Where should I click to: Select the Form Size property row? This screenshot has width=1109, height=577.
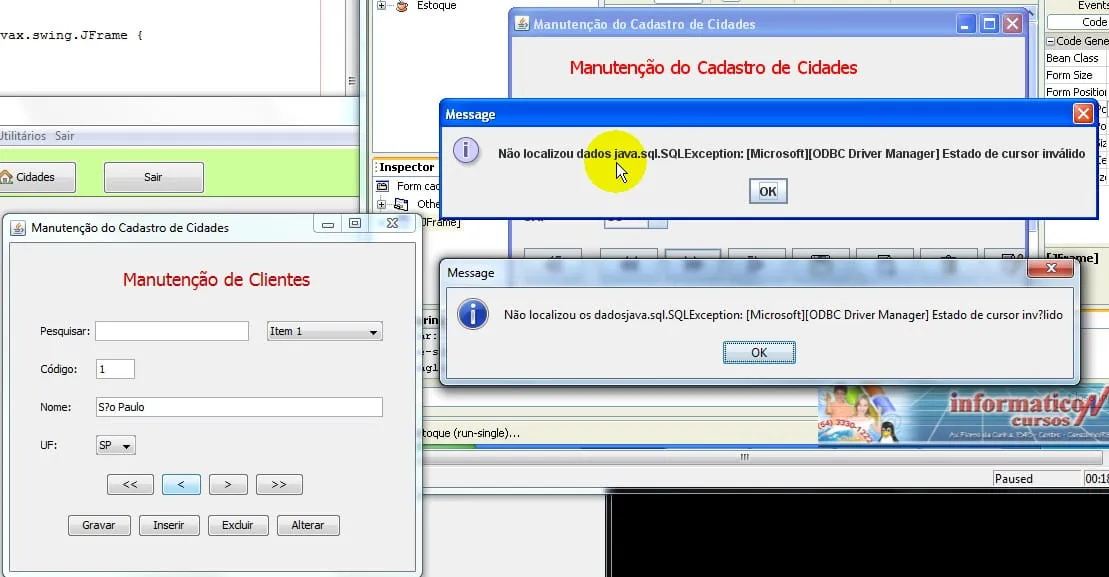click(x=1076, y=75)
